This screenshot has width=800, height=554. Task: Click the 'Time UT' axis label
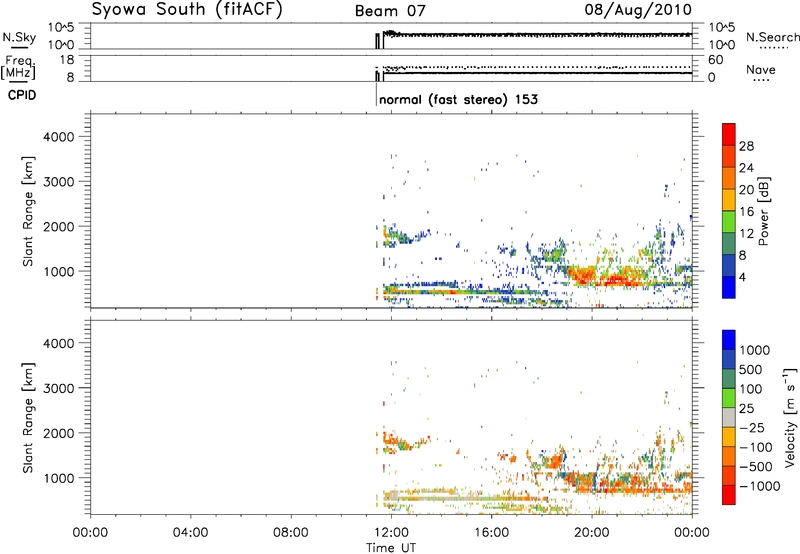pos(391,548)
